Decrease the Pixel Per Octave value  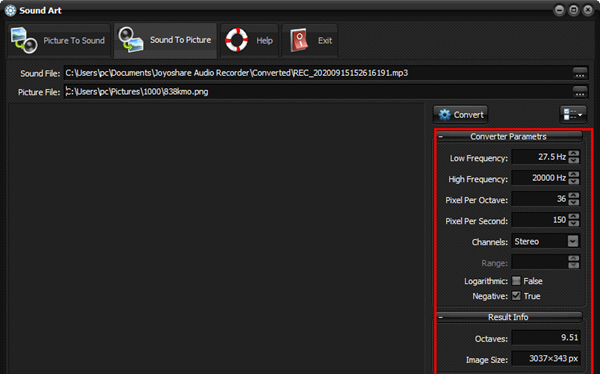coord(574,203)
